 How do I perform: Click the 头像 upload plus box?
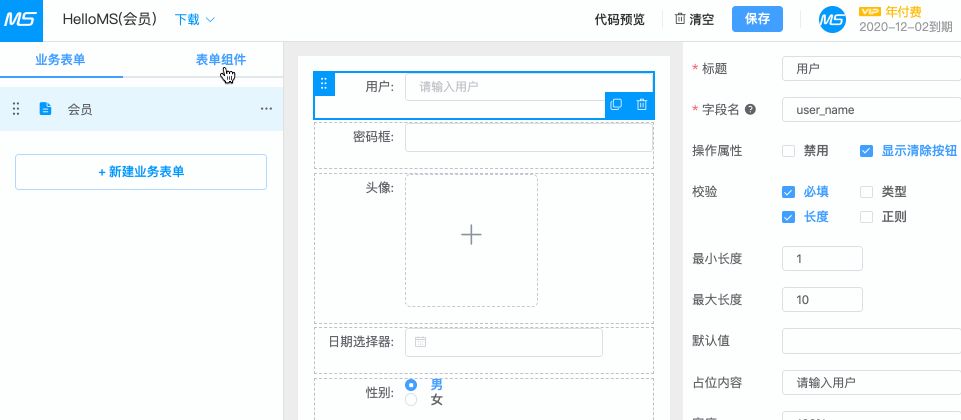[x=471, y=240]
